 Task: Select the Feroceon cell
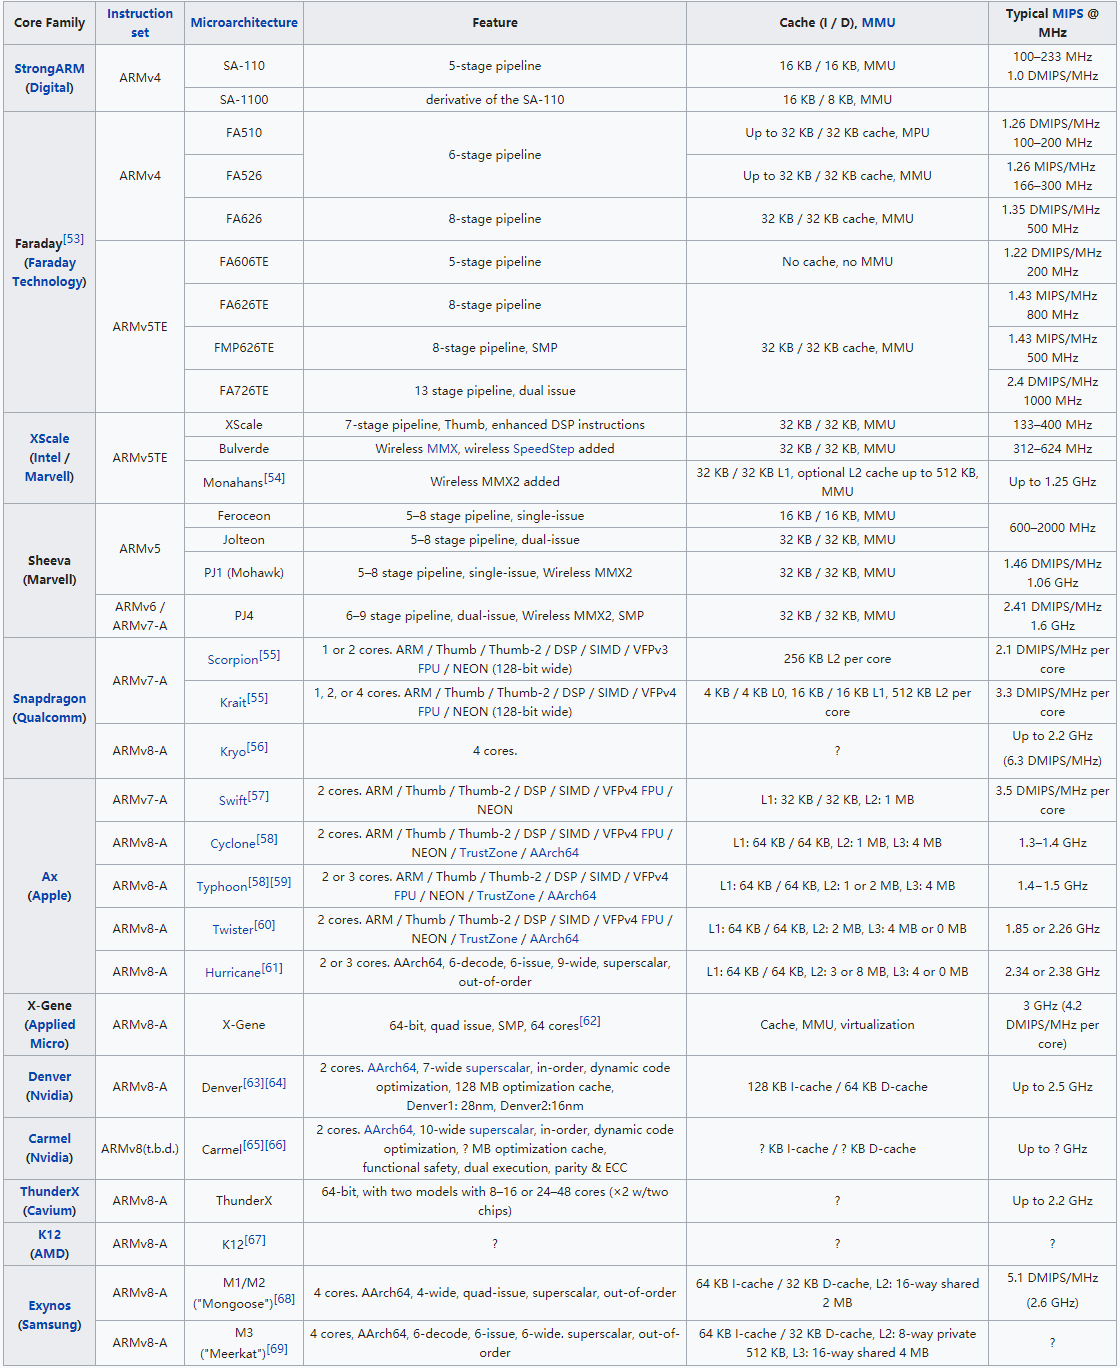(244, 516)
